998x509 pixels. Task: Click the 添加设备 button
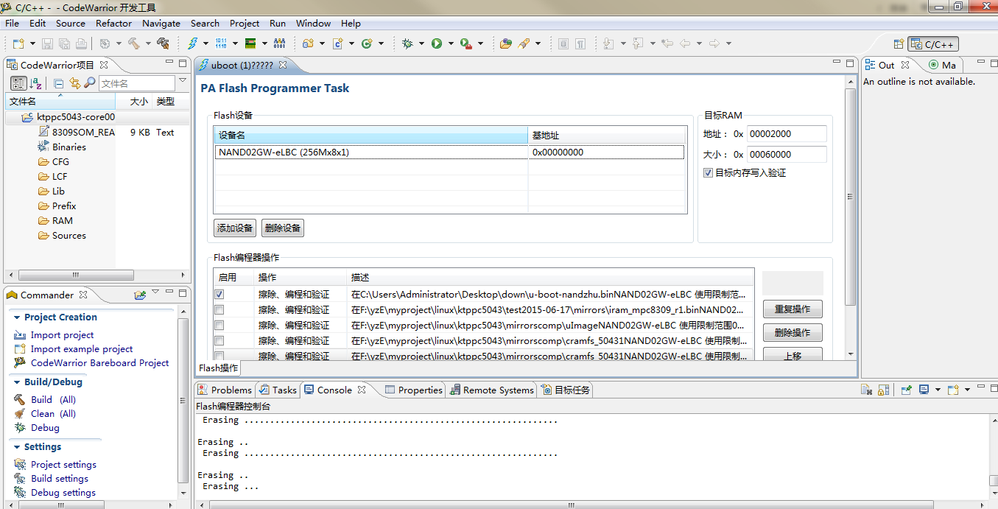point(235,228)
